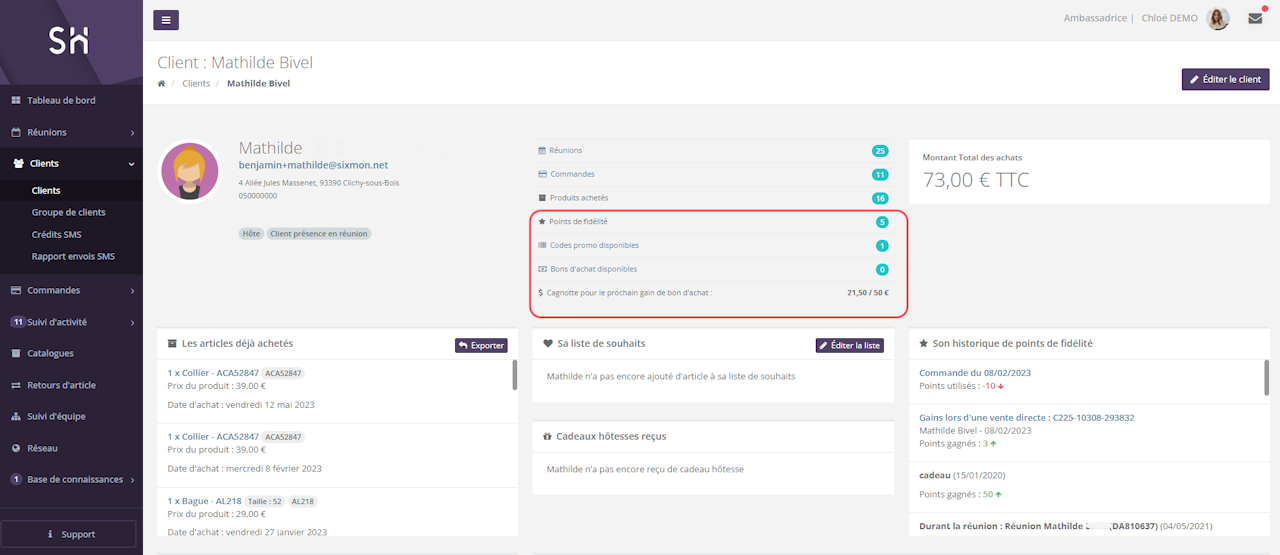Click the hamburger menu toggle button

pos(166,19)
